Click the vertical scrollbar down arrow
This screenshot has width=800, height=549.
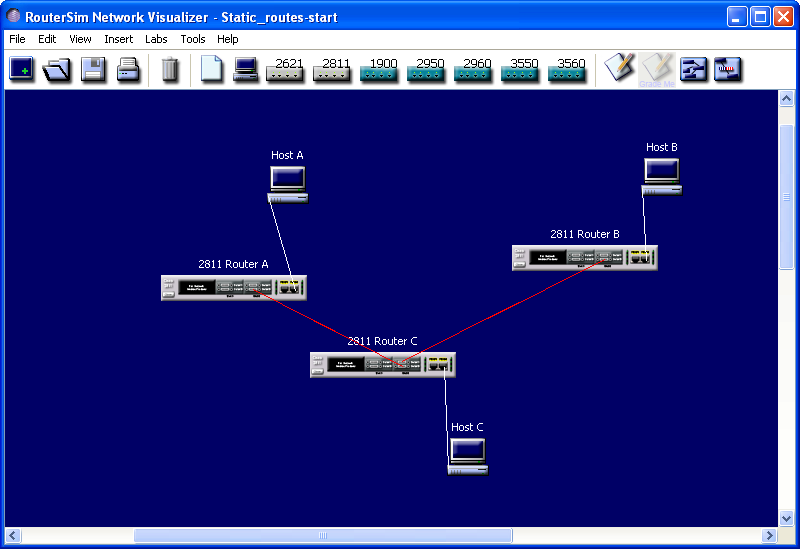click(x=786, y=519)
